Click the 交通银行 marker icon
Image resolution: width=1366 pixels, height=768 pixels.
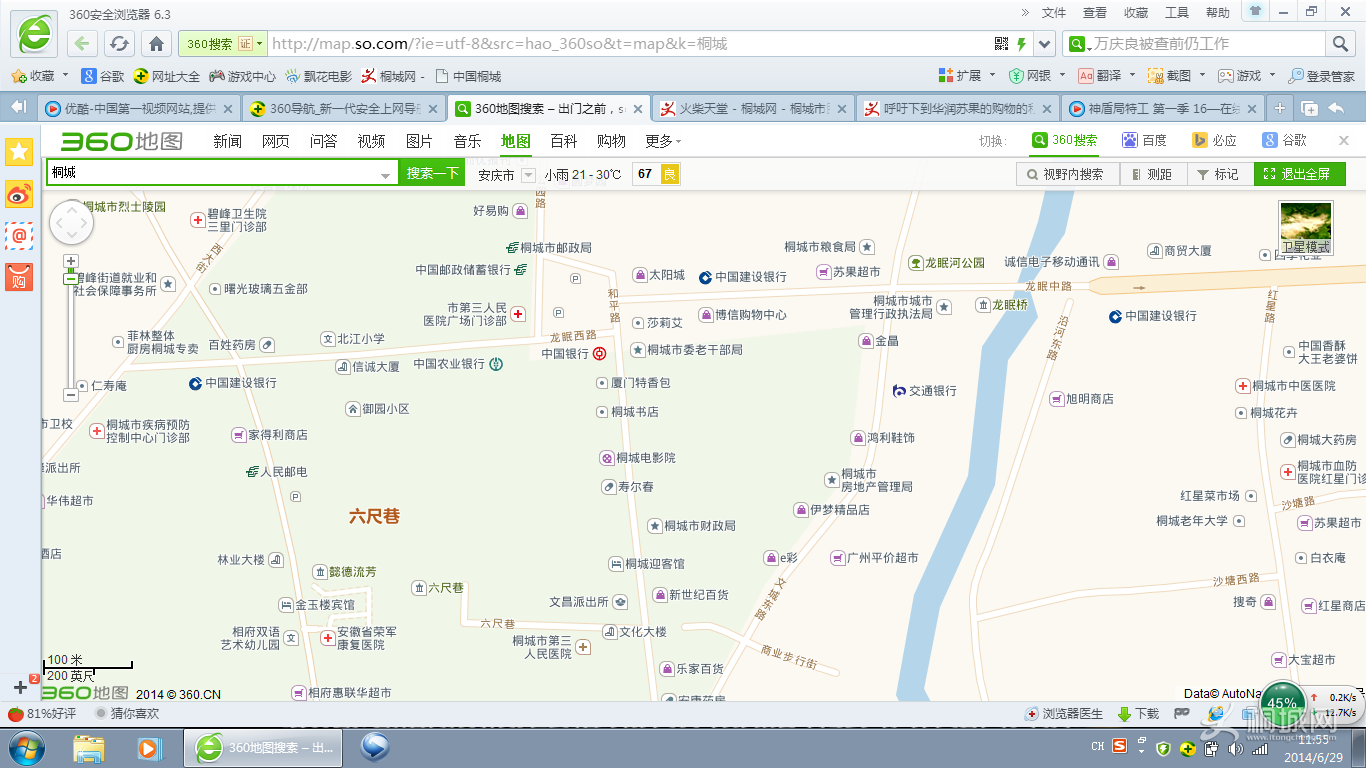pos(899,391)
